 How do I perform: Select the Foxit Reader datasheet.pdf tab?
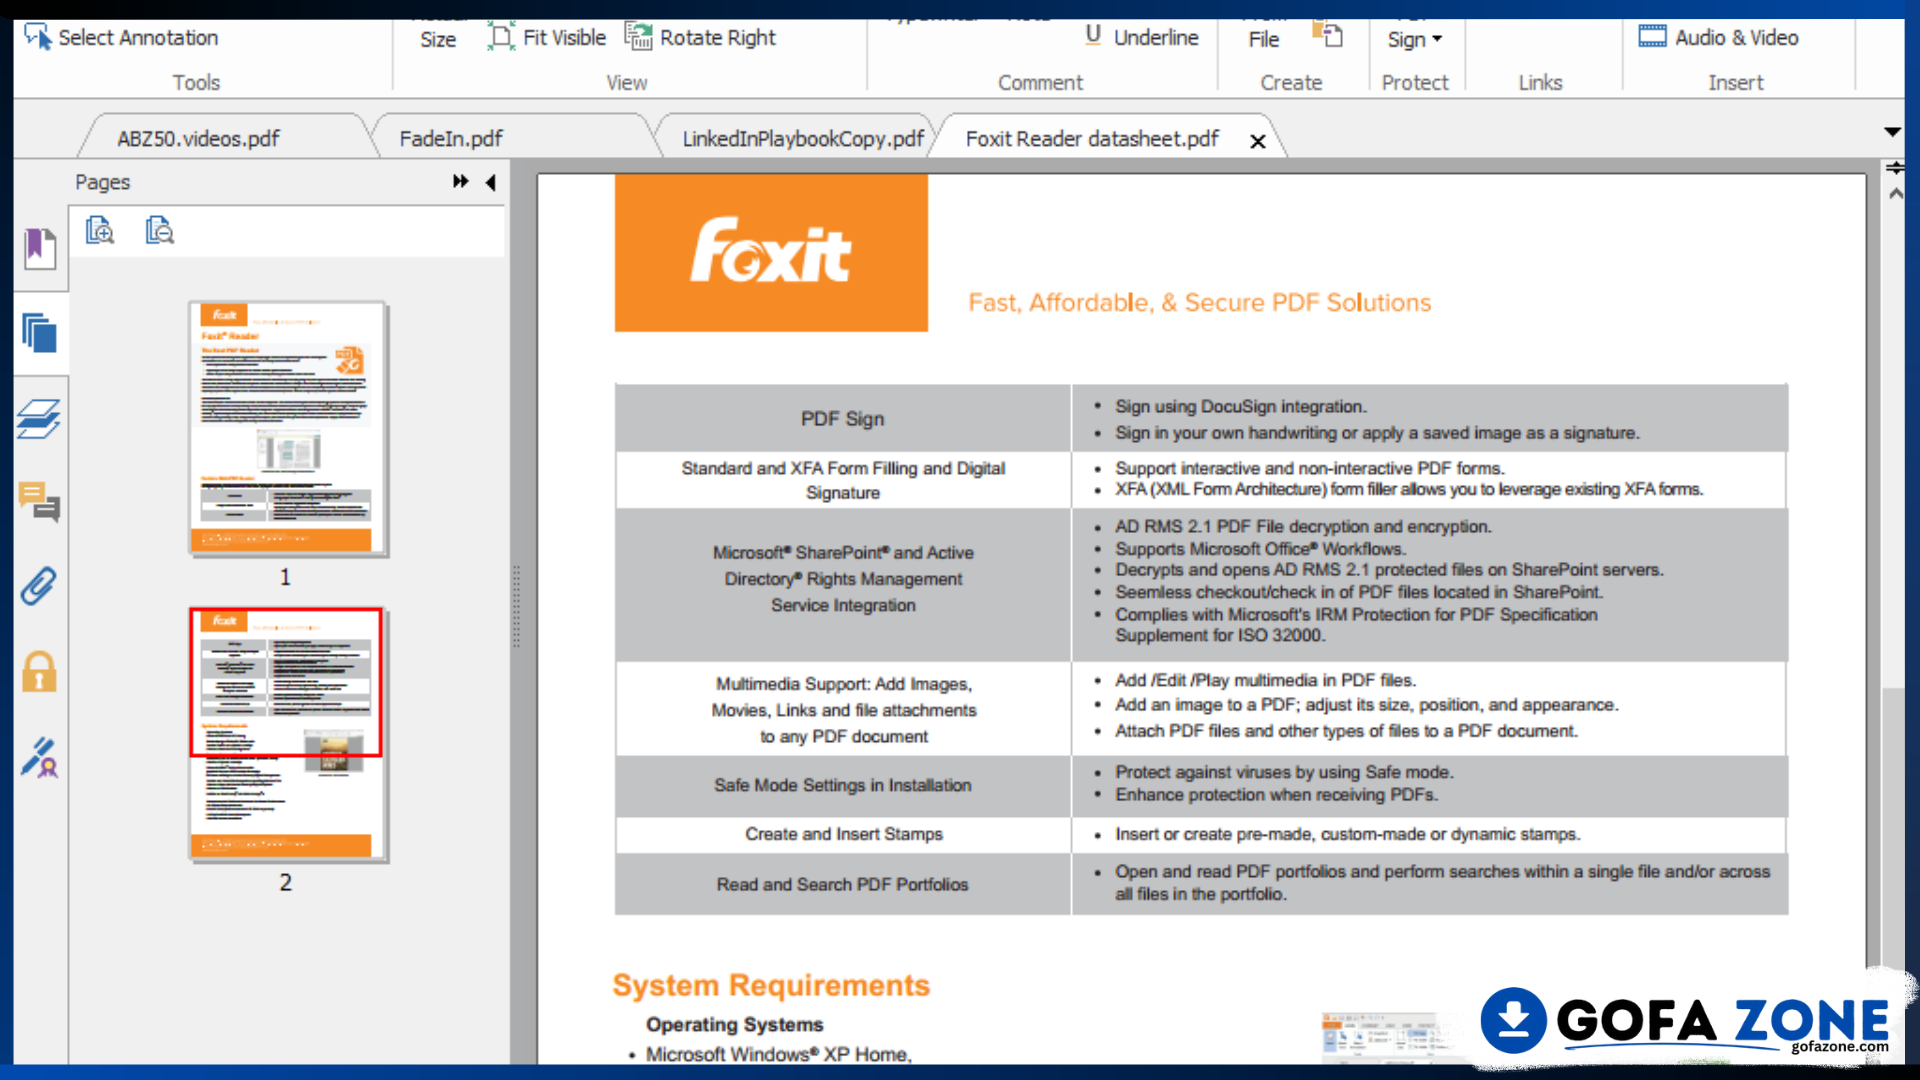(1092, 138)
